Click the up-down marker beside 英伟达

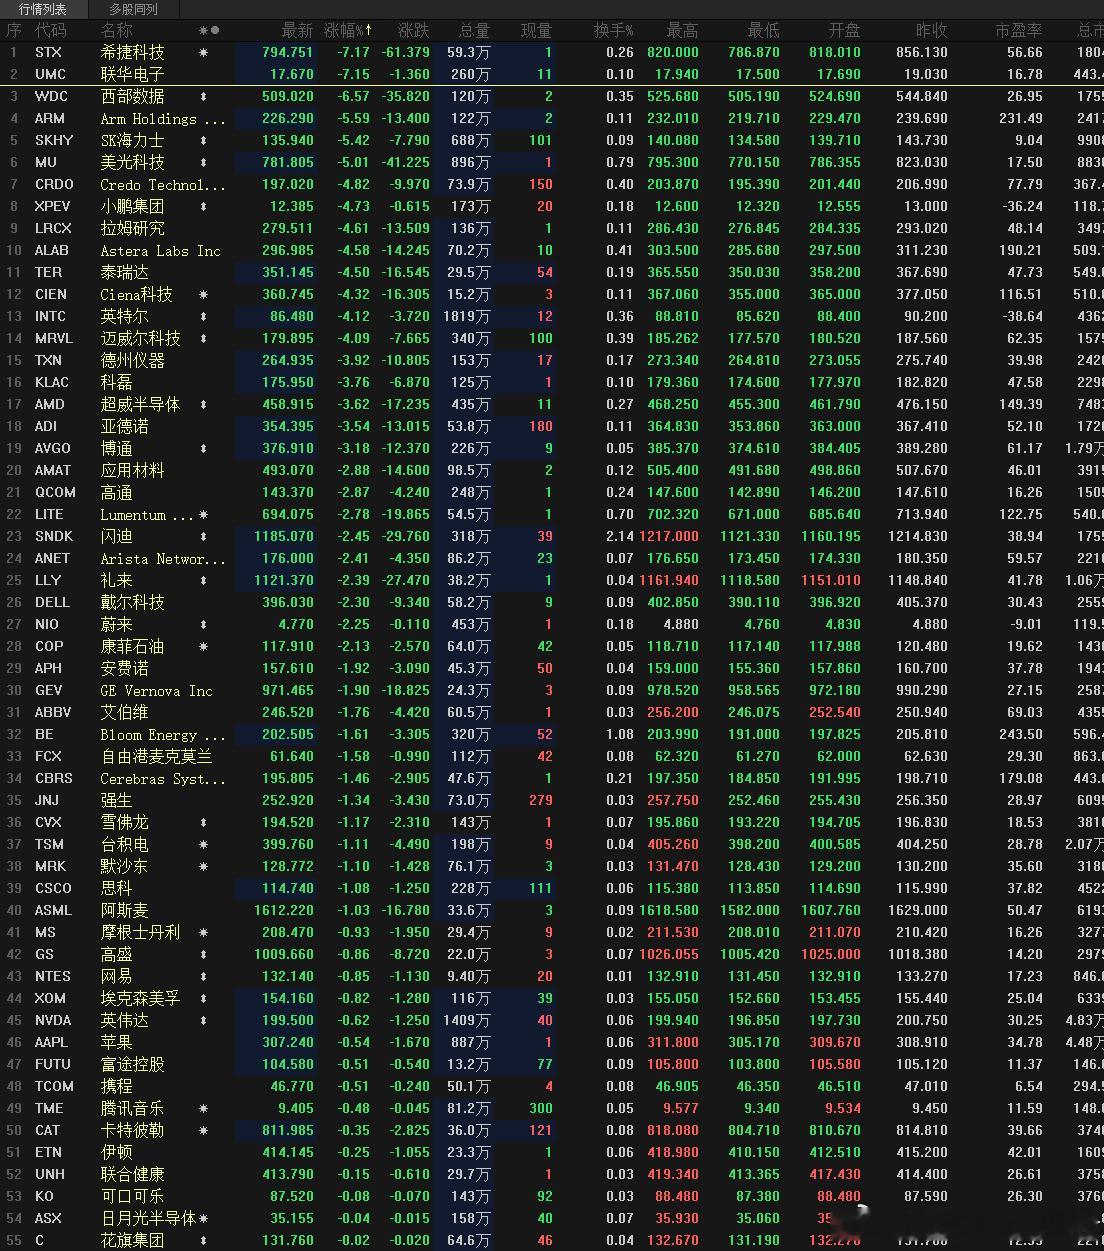204,1020
